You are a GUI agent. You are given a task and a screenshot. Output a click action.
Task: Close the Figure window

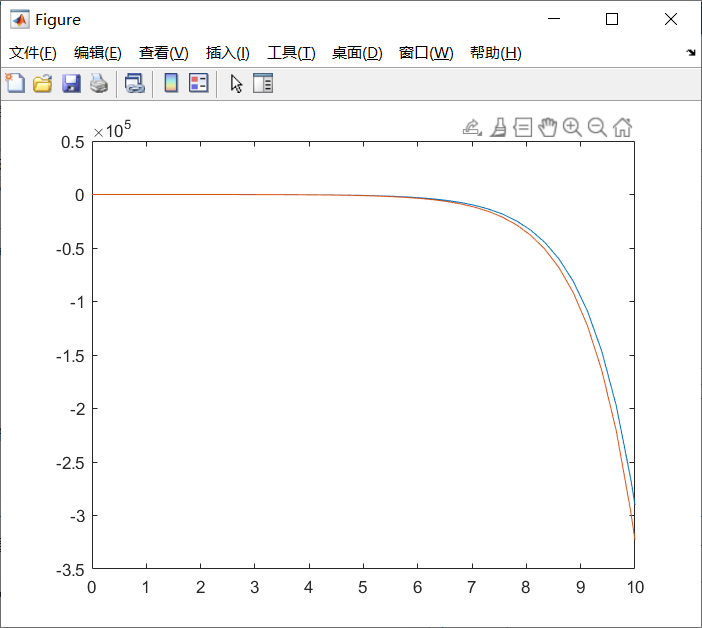pyautogui.click(x=671, y=19)
